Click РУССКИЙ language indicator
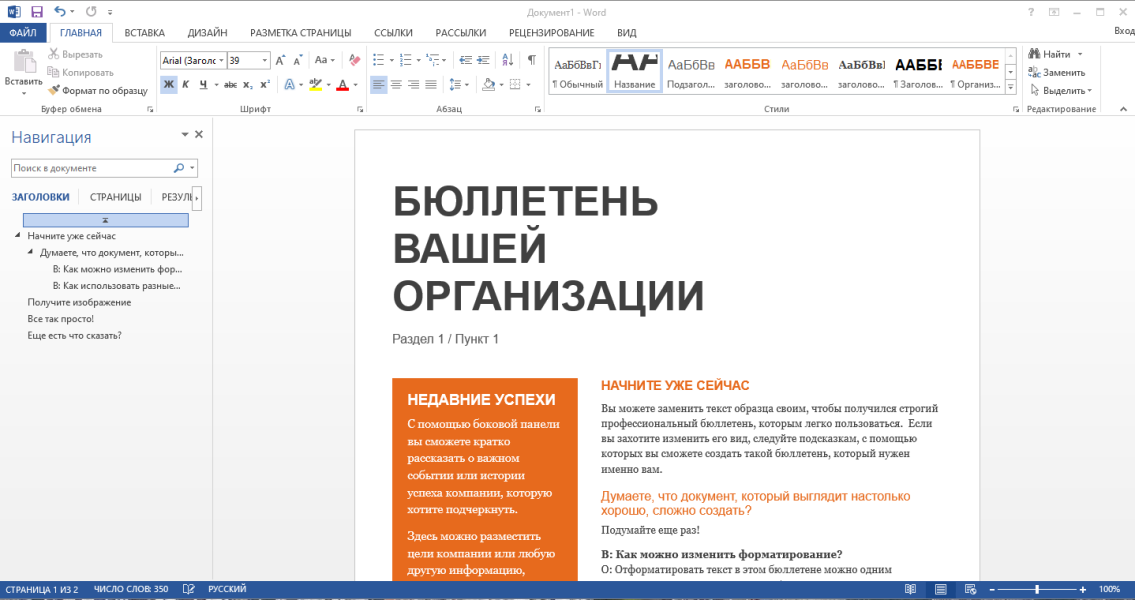Viewport: 1135px width, 600px height. point(227,589)
